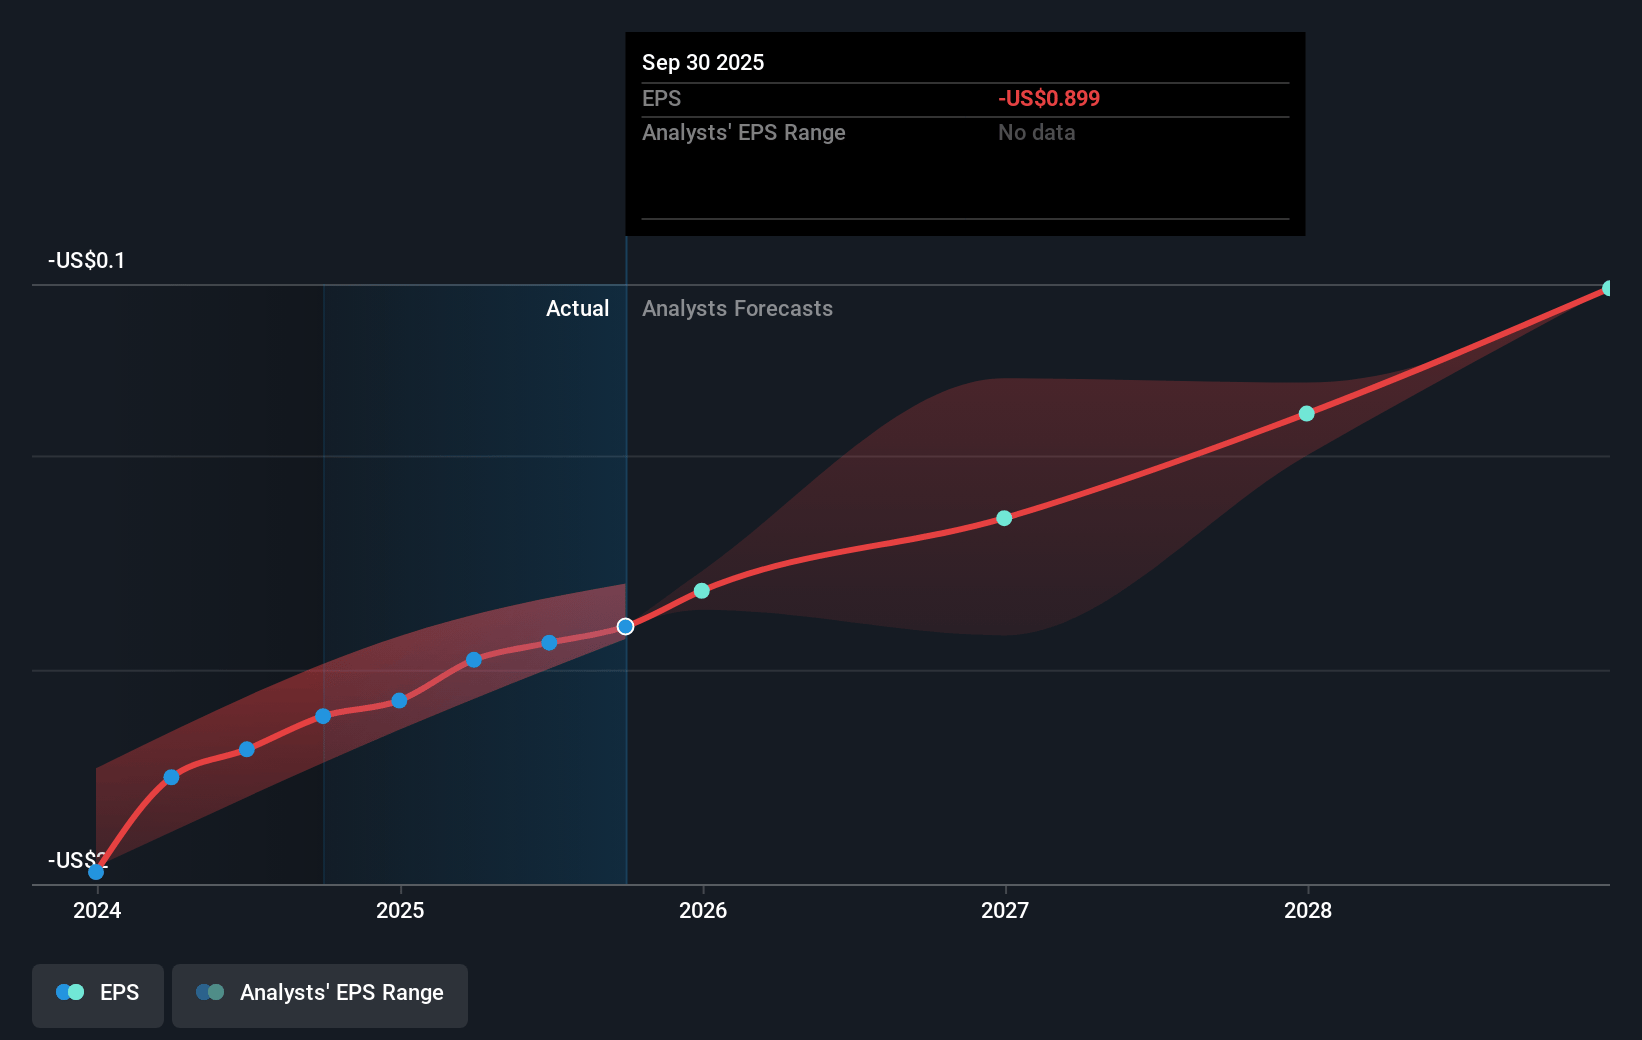Select the final forecast point at far right
Screen dimensions: 1642x1040
click(x=1608, y=289)
